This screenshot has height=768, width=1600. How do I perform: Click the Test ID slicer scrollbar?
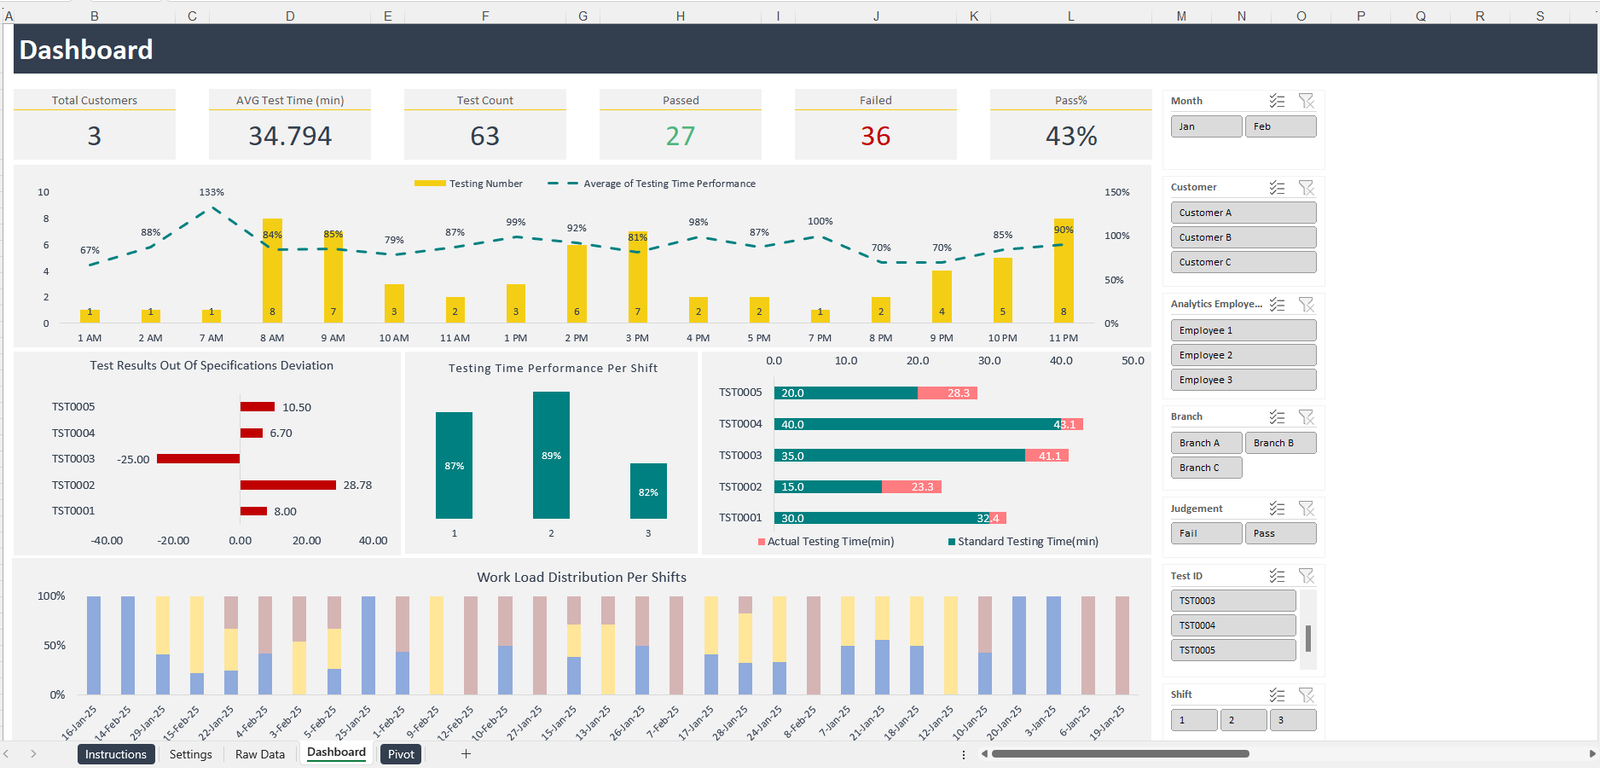1308,638
